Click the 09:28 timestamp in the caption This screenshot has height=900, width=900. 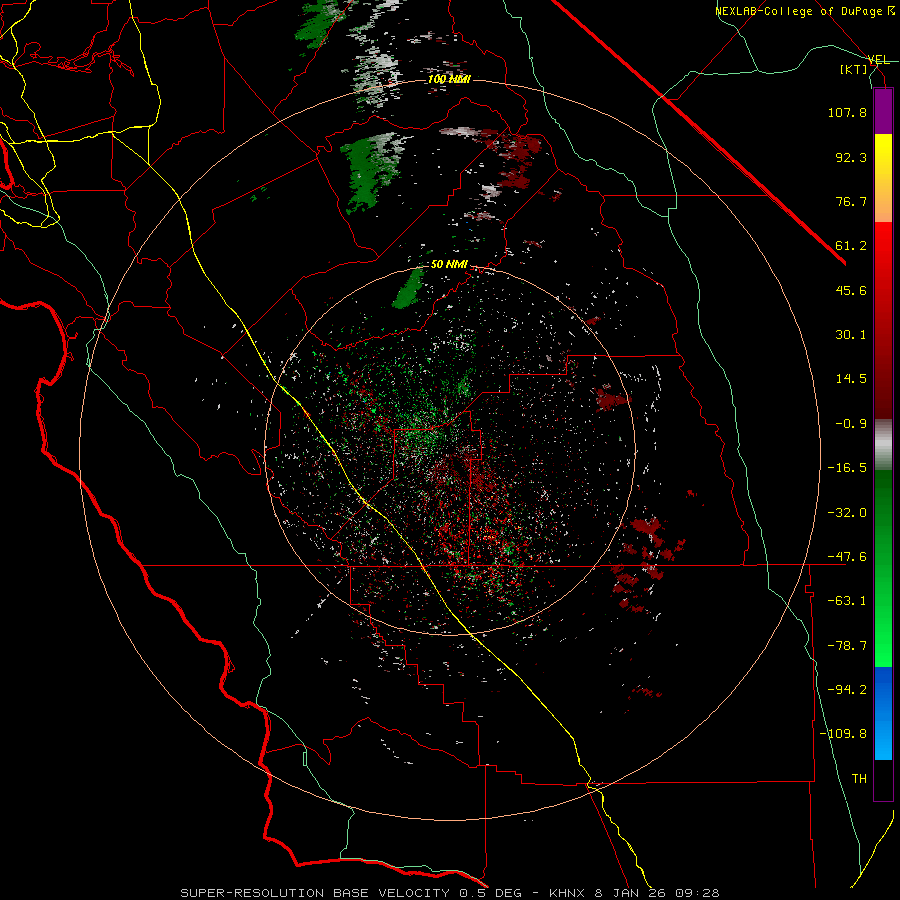click(x=697, y=893)
